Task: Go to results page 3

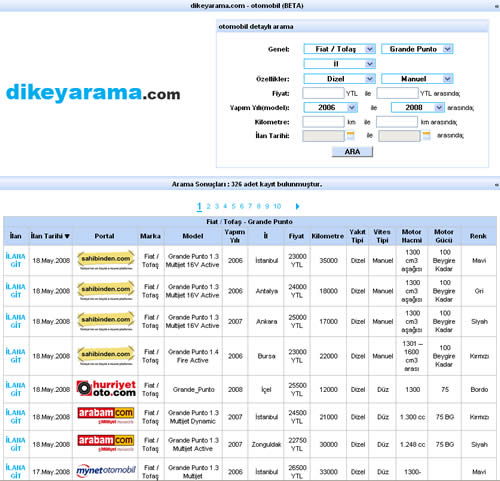Action: point(217,206)
